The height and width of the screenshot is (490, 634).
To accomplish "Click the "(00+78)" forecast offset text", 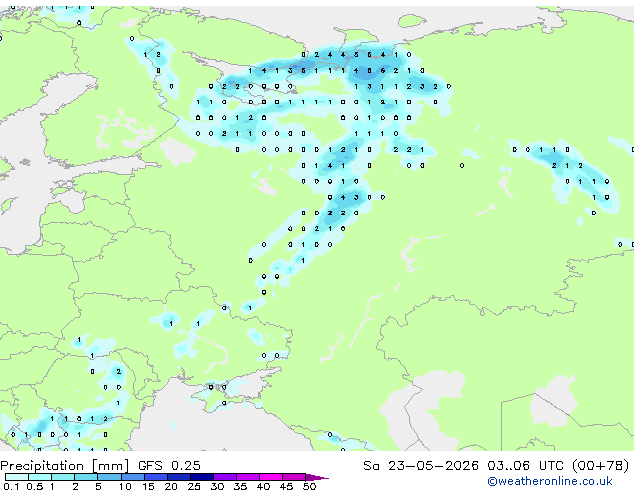I will [601, 466].
